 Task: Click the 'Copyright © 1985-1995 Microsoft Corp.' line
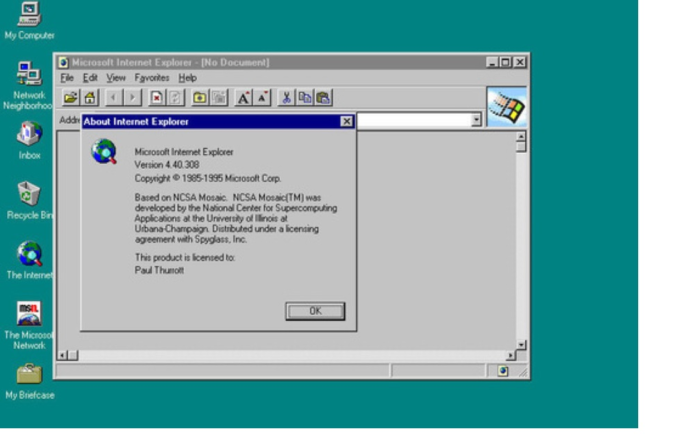click(208, 178)
